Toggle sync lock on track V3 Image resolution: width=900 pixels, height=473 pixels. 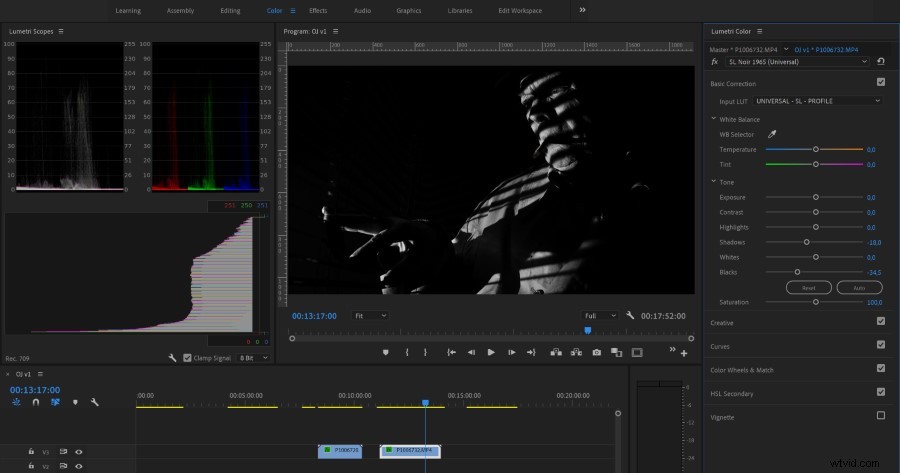tap(63, 452)
